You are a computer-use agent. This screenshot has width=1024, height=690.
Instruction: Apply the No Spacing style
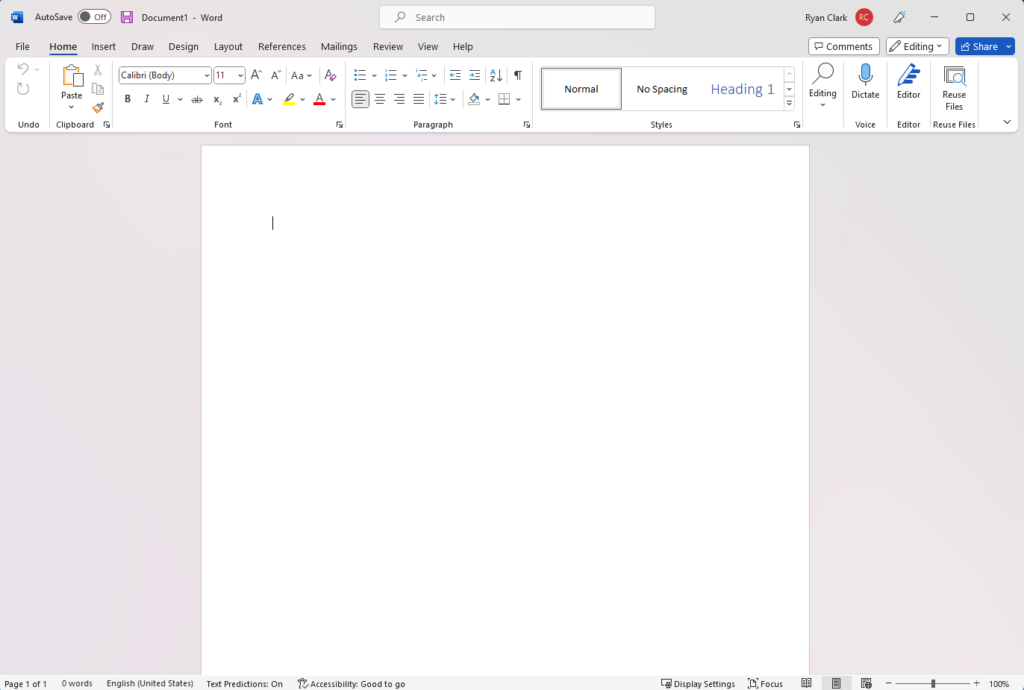tap(662, 89)
